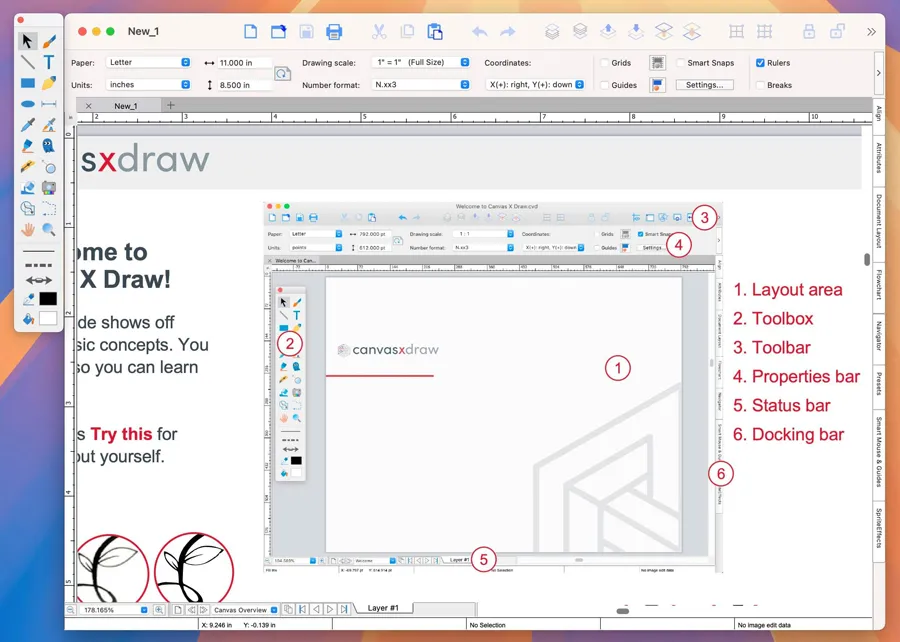This screenshot has height=642, width=900.
Task: Click the Paste clipboard icon
Action: click(434, 32)
